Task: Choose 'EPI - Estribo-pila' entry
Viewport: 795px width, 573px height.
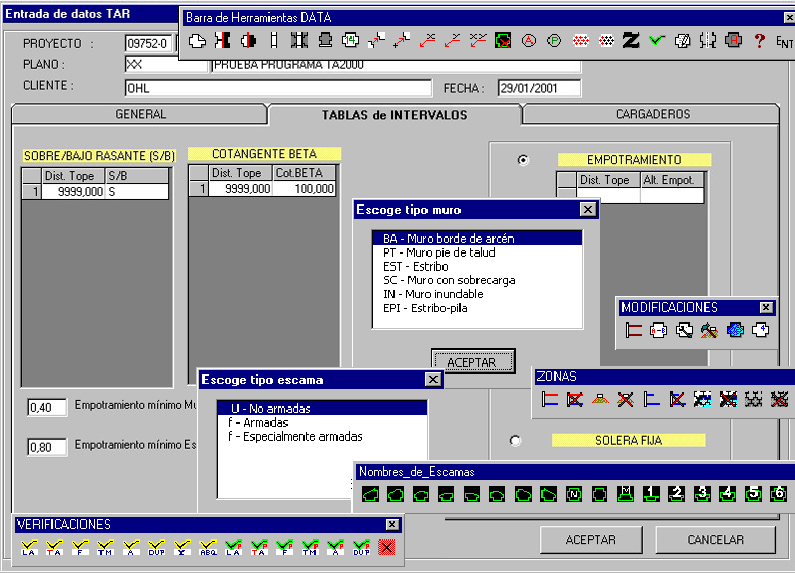Action: (477, 308)
